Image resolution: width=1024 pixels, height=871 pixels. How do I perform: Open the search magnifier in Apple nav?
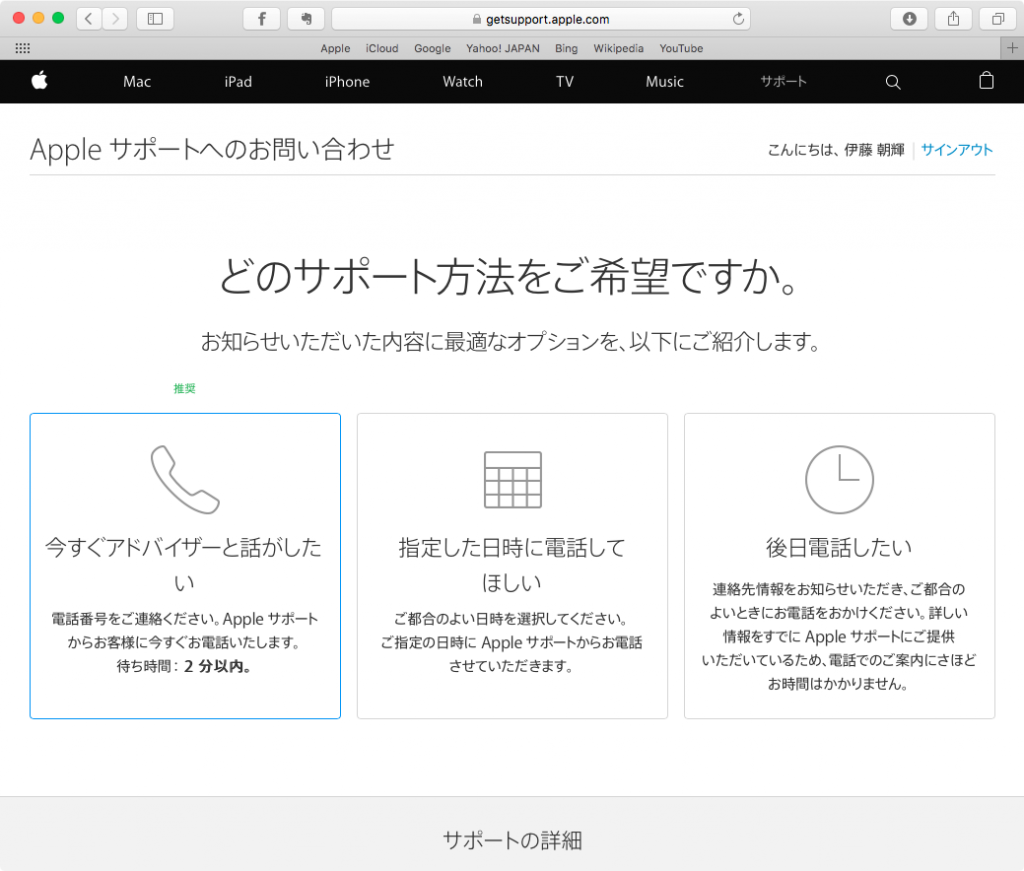(893, 82)
